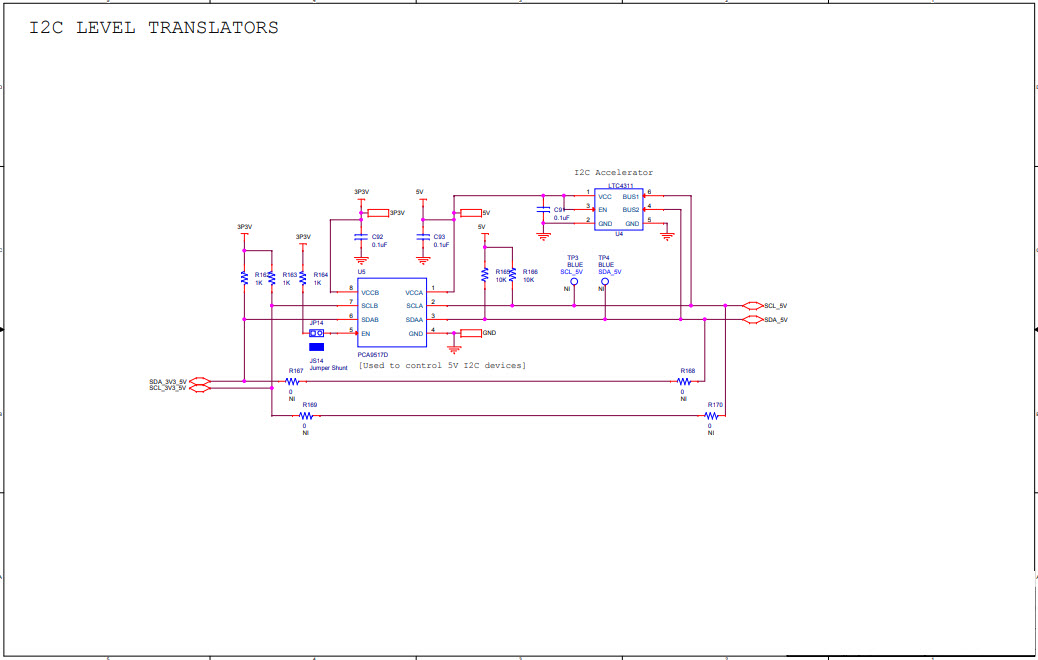
Task: Select resistor R162 1K symbol
Action: (x=243, y=275)
